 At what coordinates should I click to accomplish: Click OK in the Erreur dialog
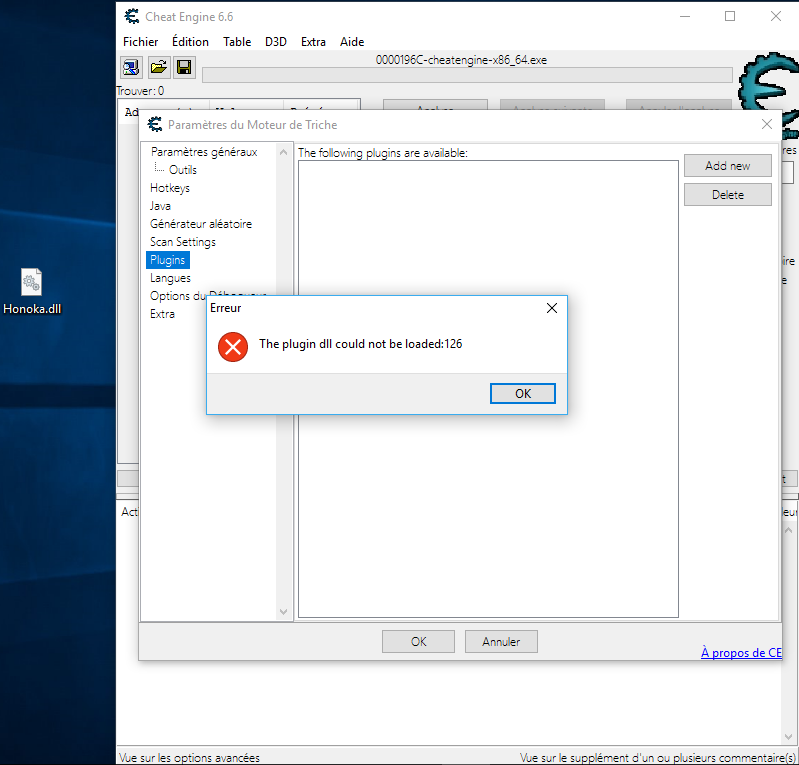click(x=523, y=393)
